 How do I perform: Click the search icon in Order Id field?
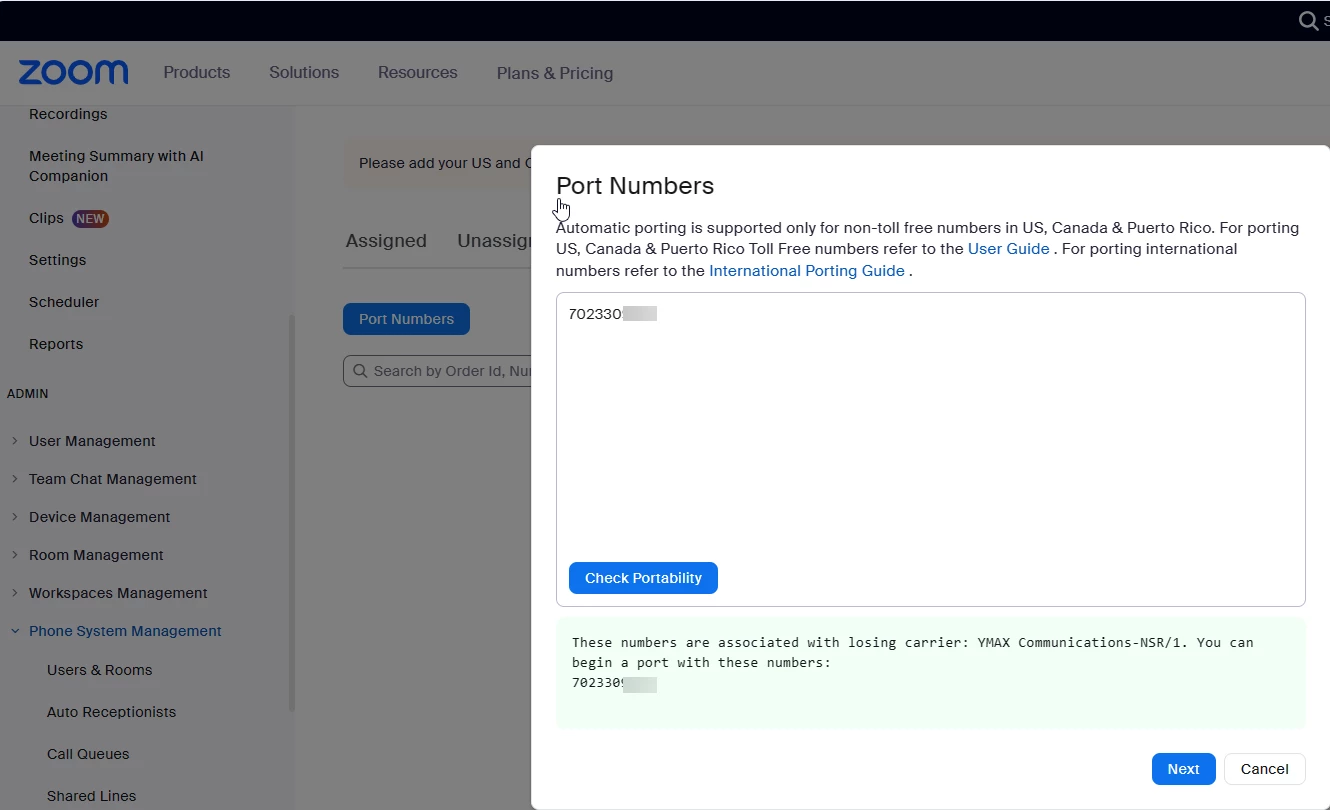pos(360,371)
